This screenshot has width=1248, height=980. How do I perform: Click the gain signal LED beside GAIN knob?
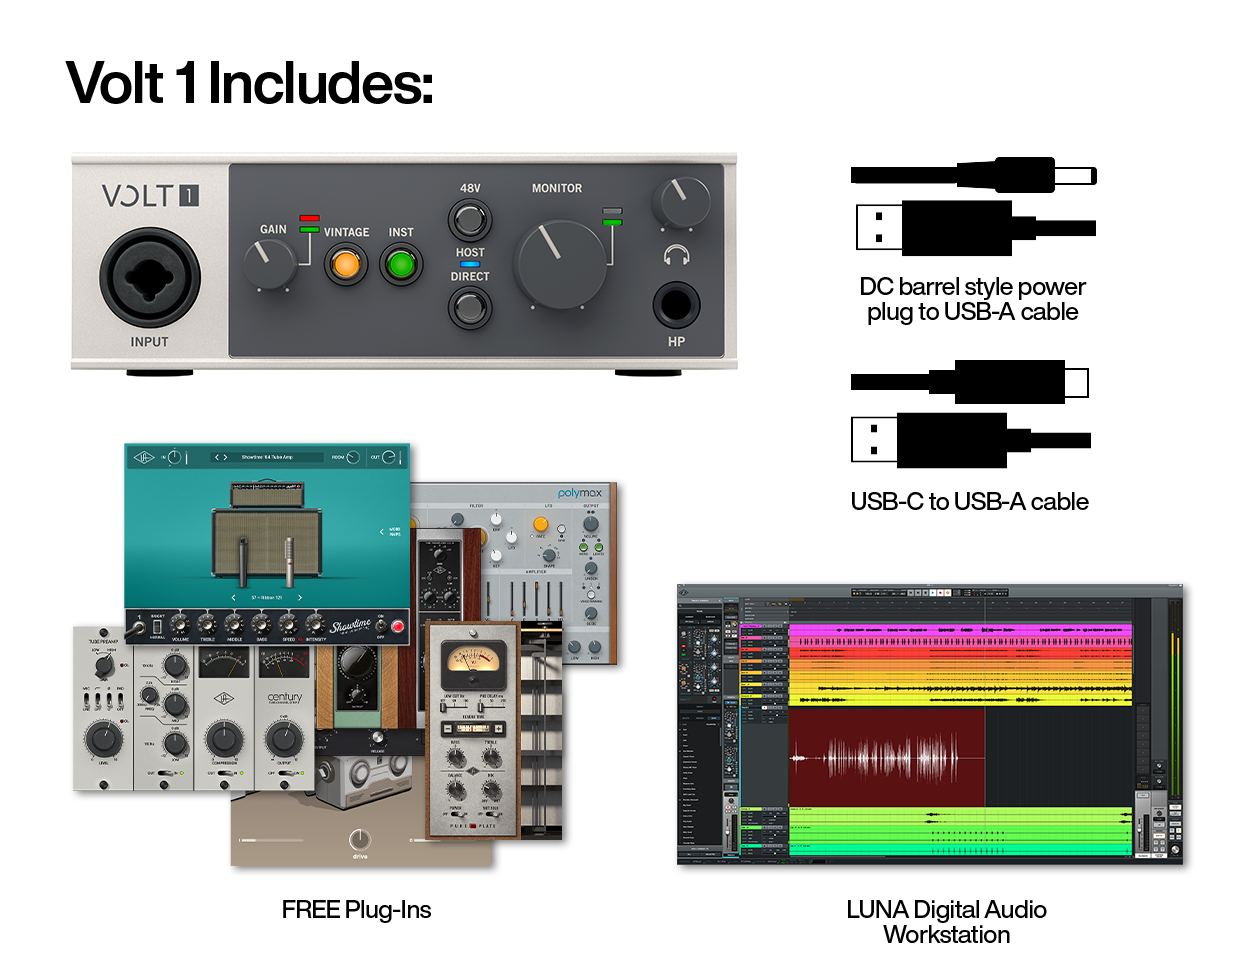(309, 223)
